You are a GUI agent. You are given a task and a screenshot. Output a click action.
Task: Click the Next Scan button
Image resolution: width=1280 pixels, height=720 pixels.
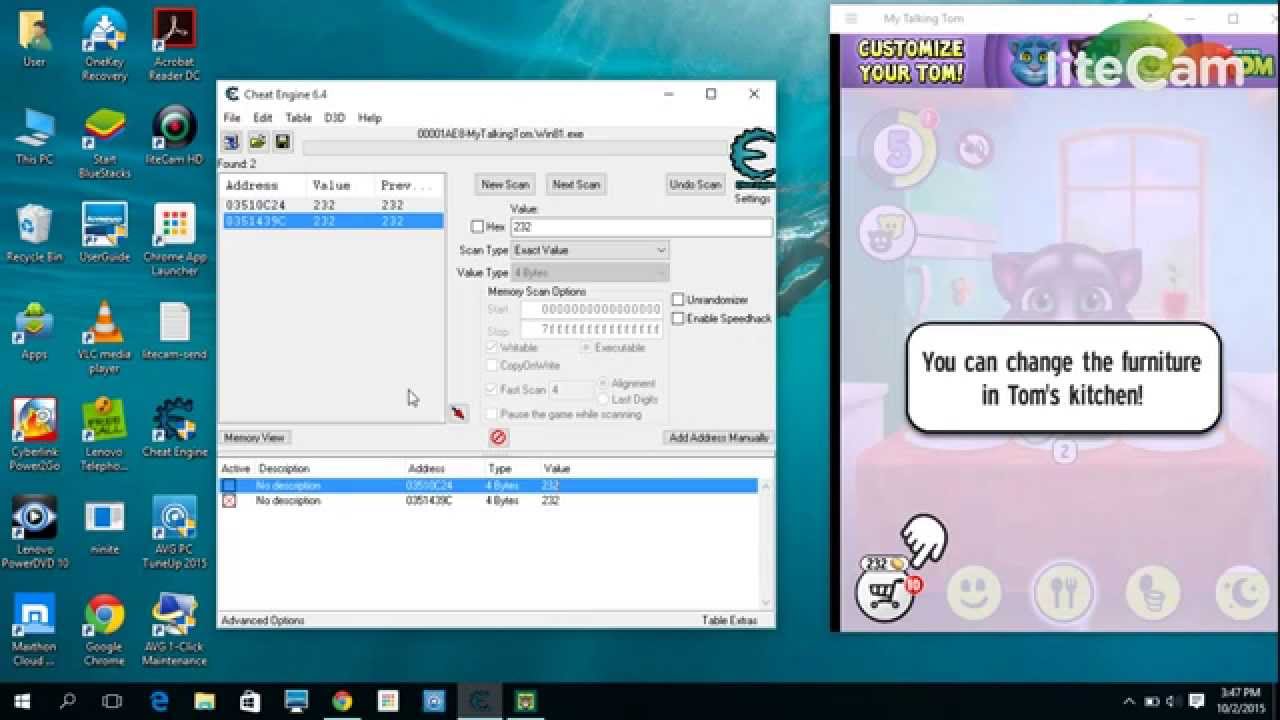[576, 184]
